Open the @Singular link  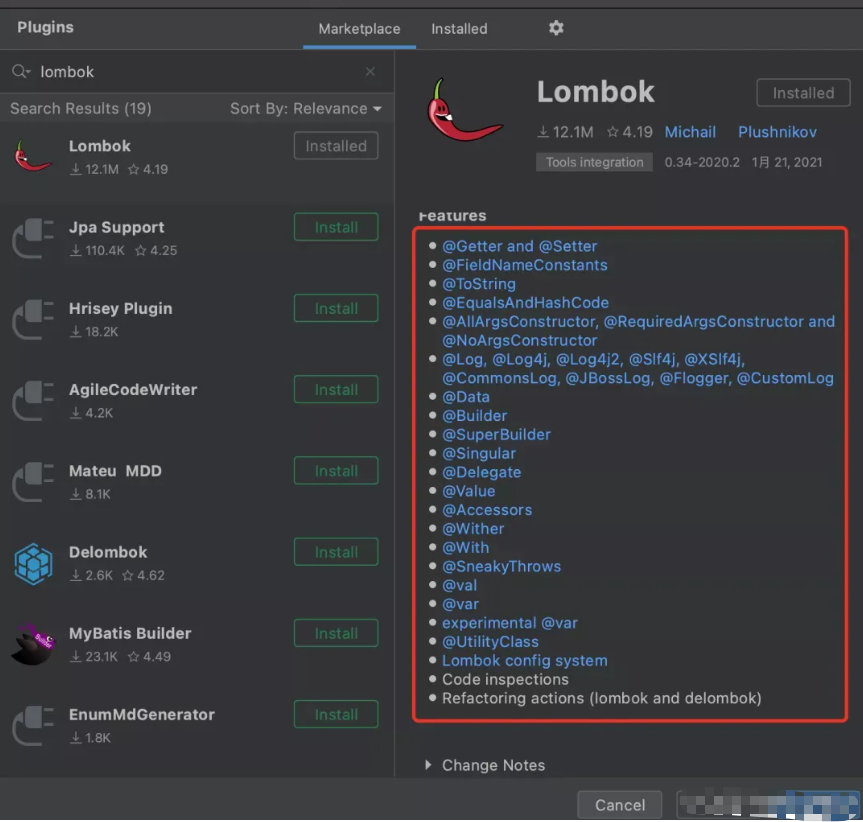(x=479, y=453)
